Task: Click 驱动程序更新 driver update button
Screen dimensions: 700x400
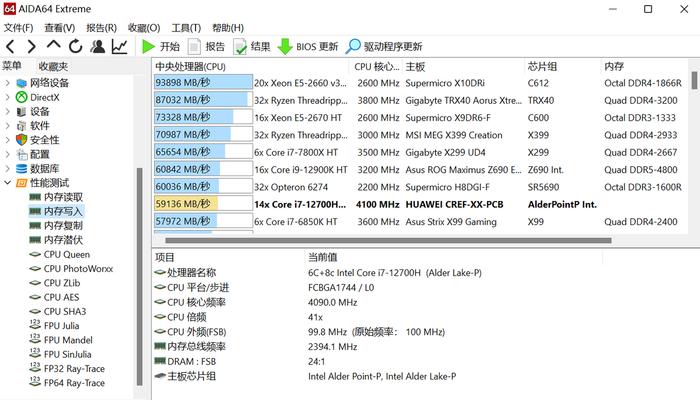Action: click(384, 46)
